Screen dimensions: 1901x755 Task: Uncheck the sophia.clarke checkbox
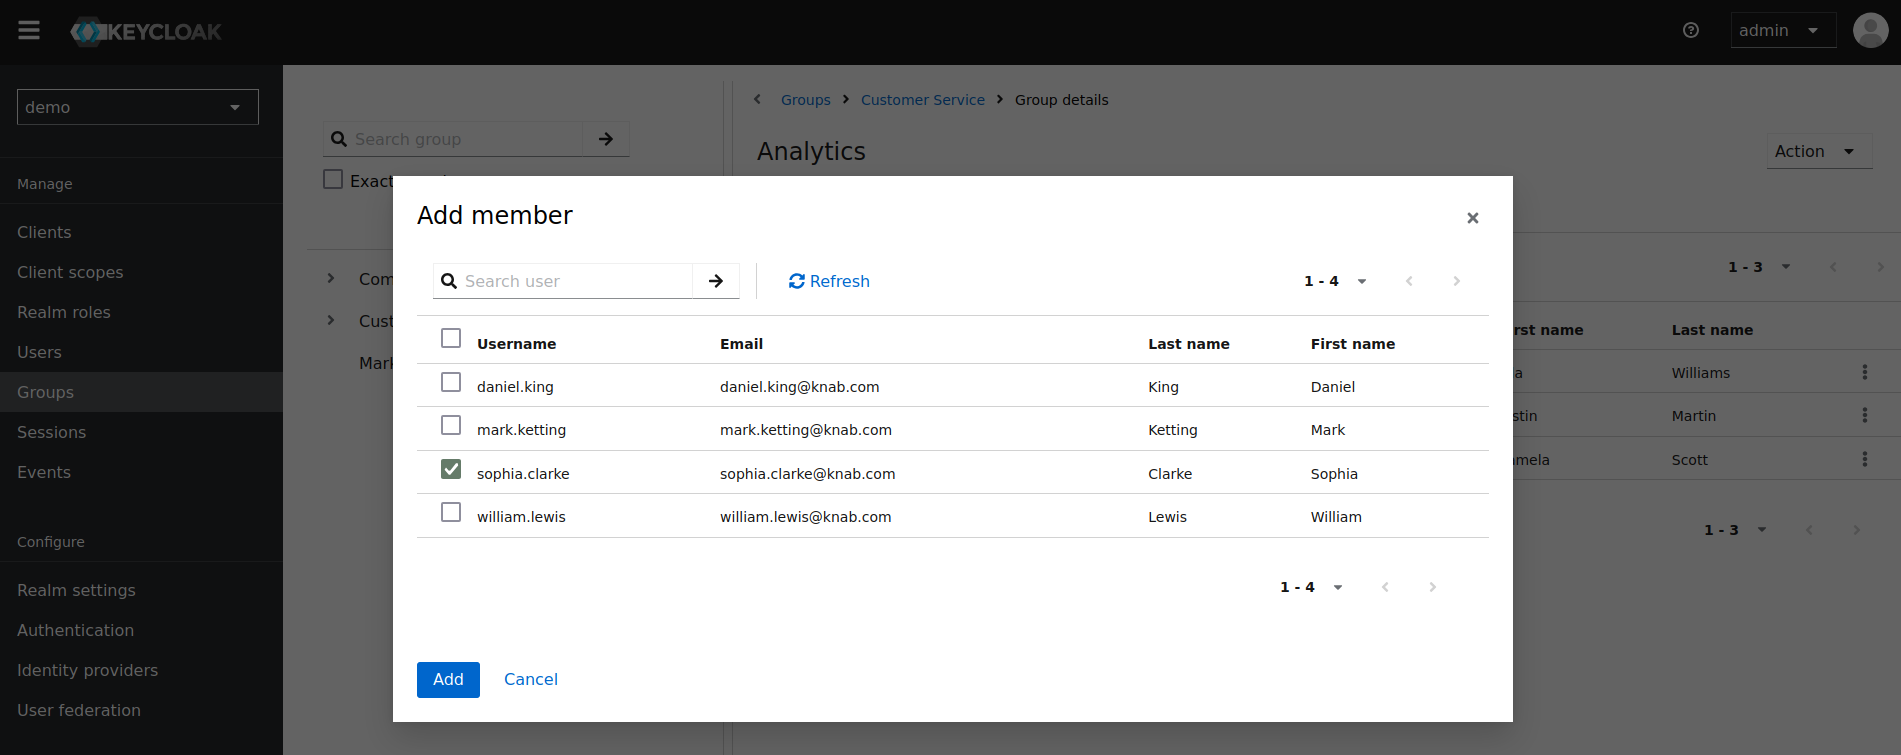(451, 469)
